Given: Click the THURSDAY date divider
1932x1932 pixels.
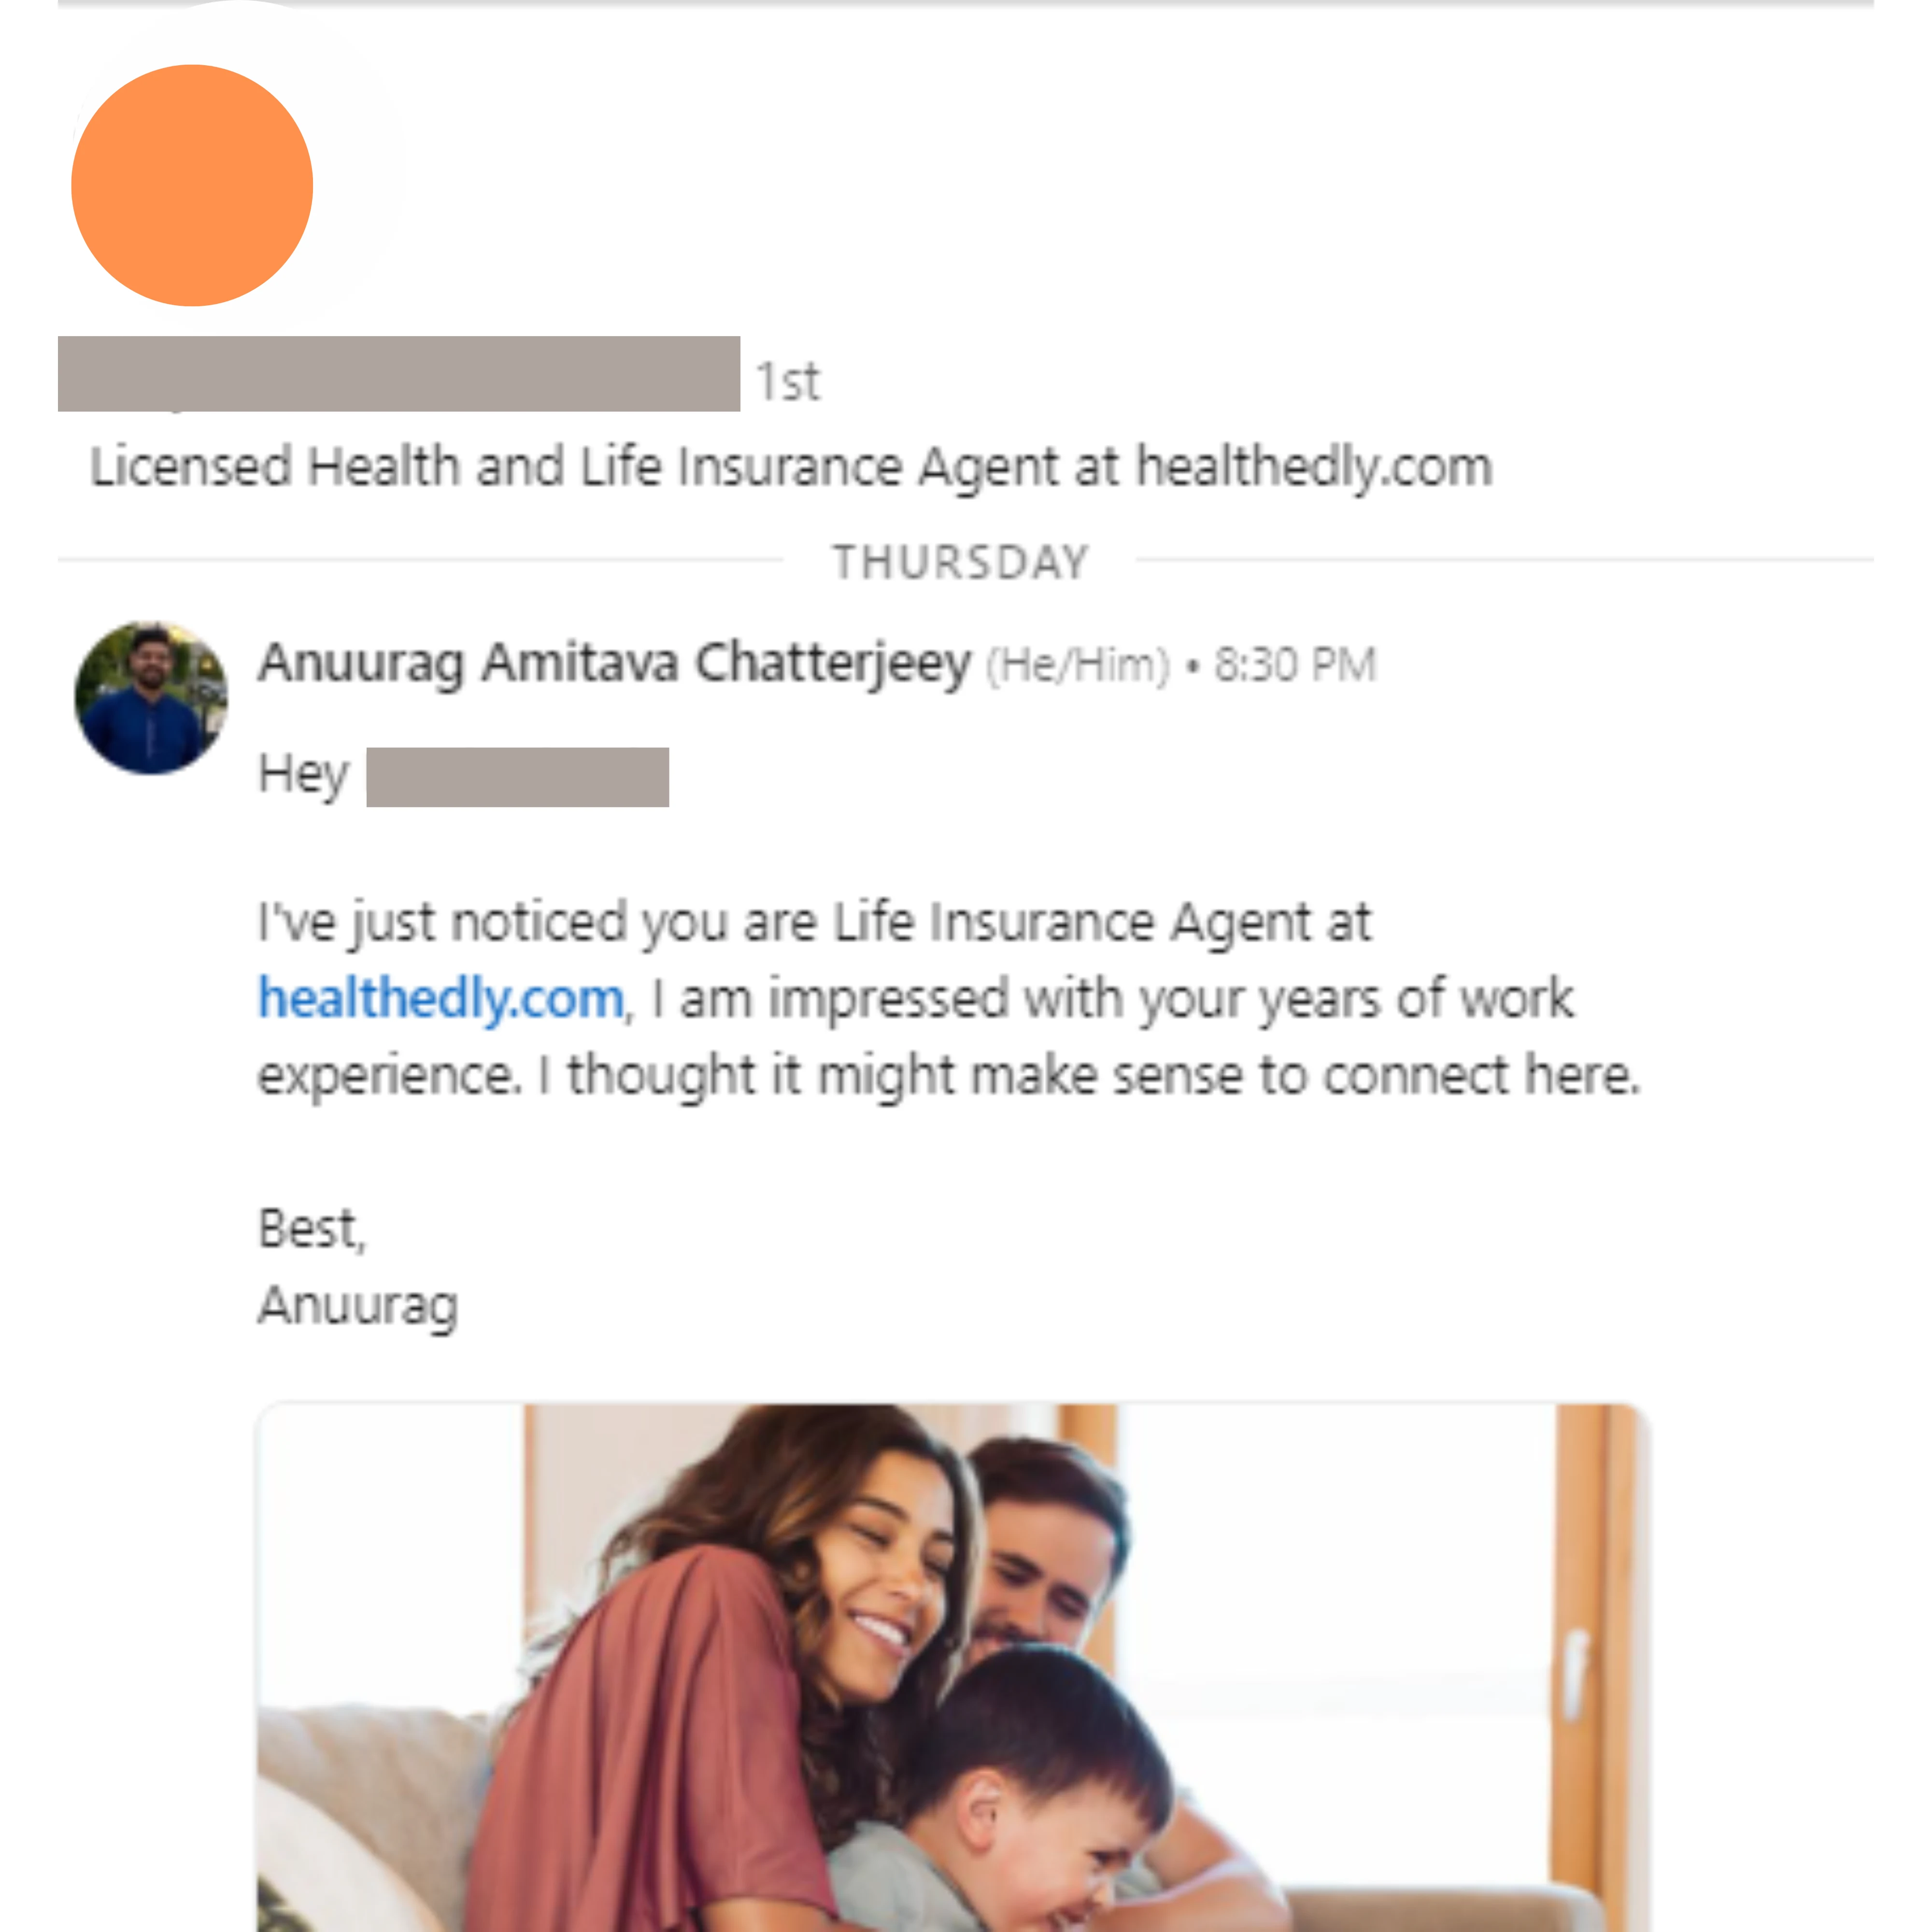Looking at the screenshot, I should coord(961,561).
